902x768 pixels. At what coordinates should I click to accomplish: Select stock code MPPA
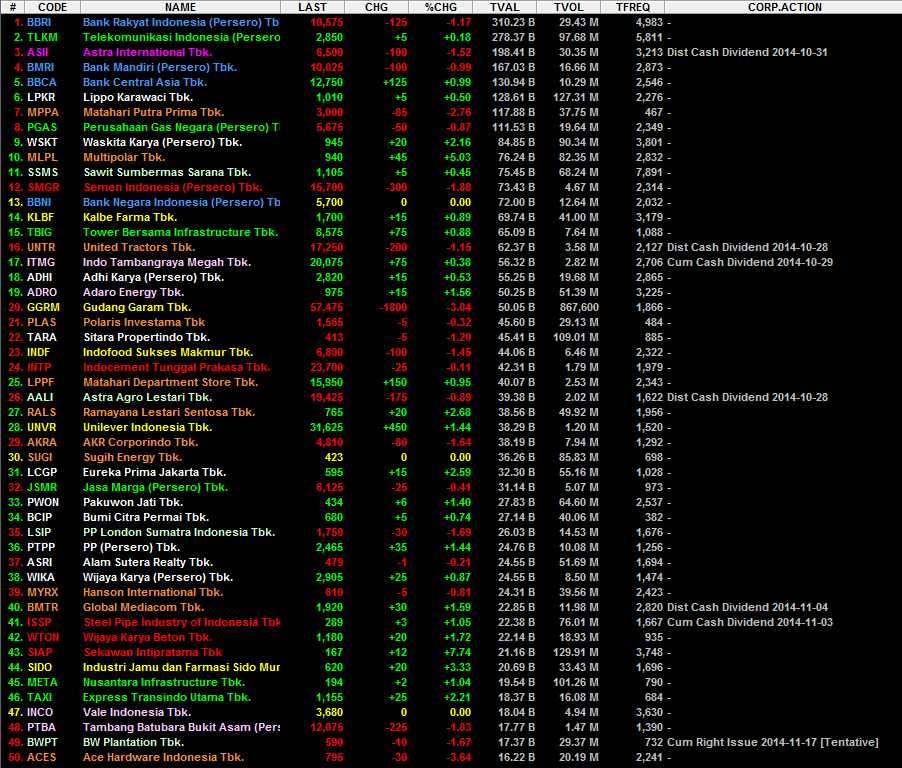click(x=43, y=112)
